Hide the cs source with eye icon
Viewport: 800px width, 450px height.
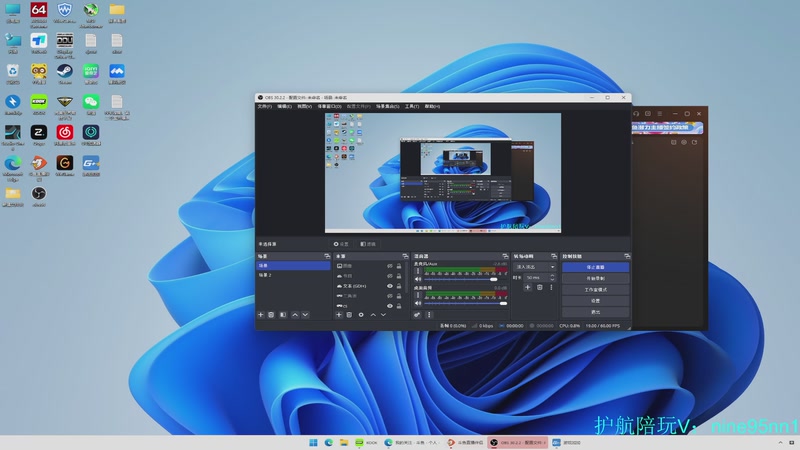390,306
